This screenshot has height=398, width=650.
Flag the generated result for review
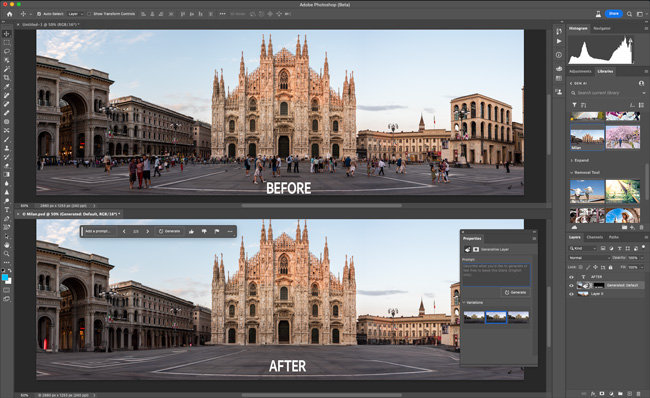tap(217, 231)
